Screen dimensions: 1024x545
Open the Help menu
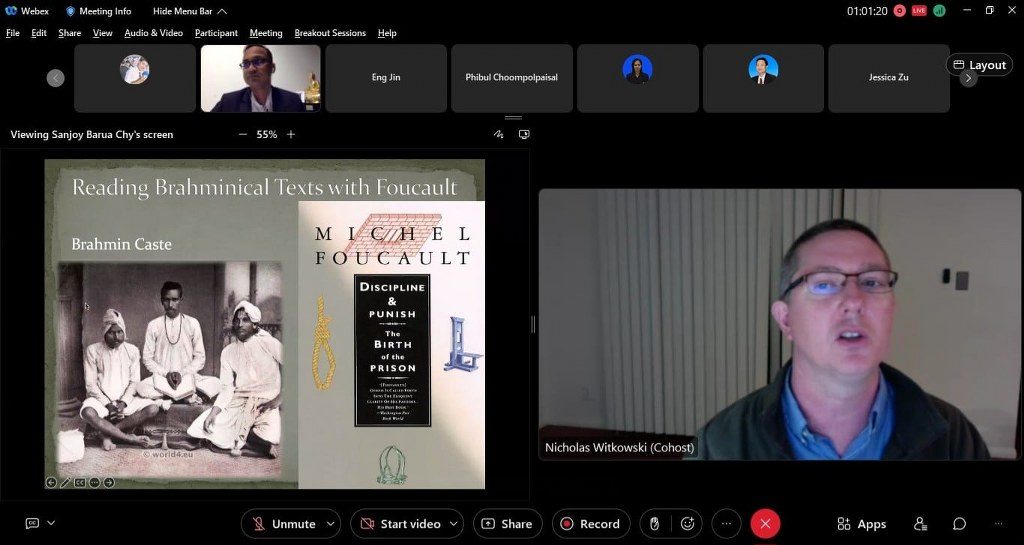(387, 33)
